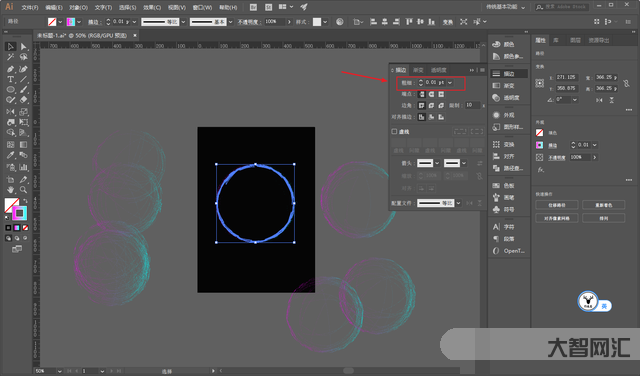Click the GPU performance rocket icon

click(x=304, y=7)
